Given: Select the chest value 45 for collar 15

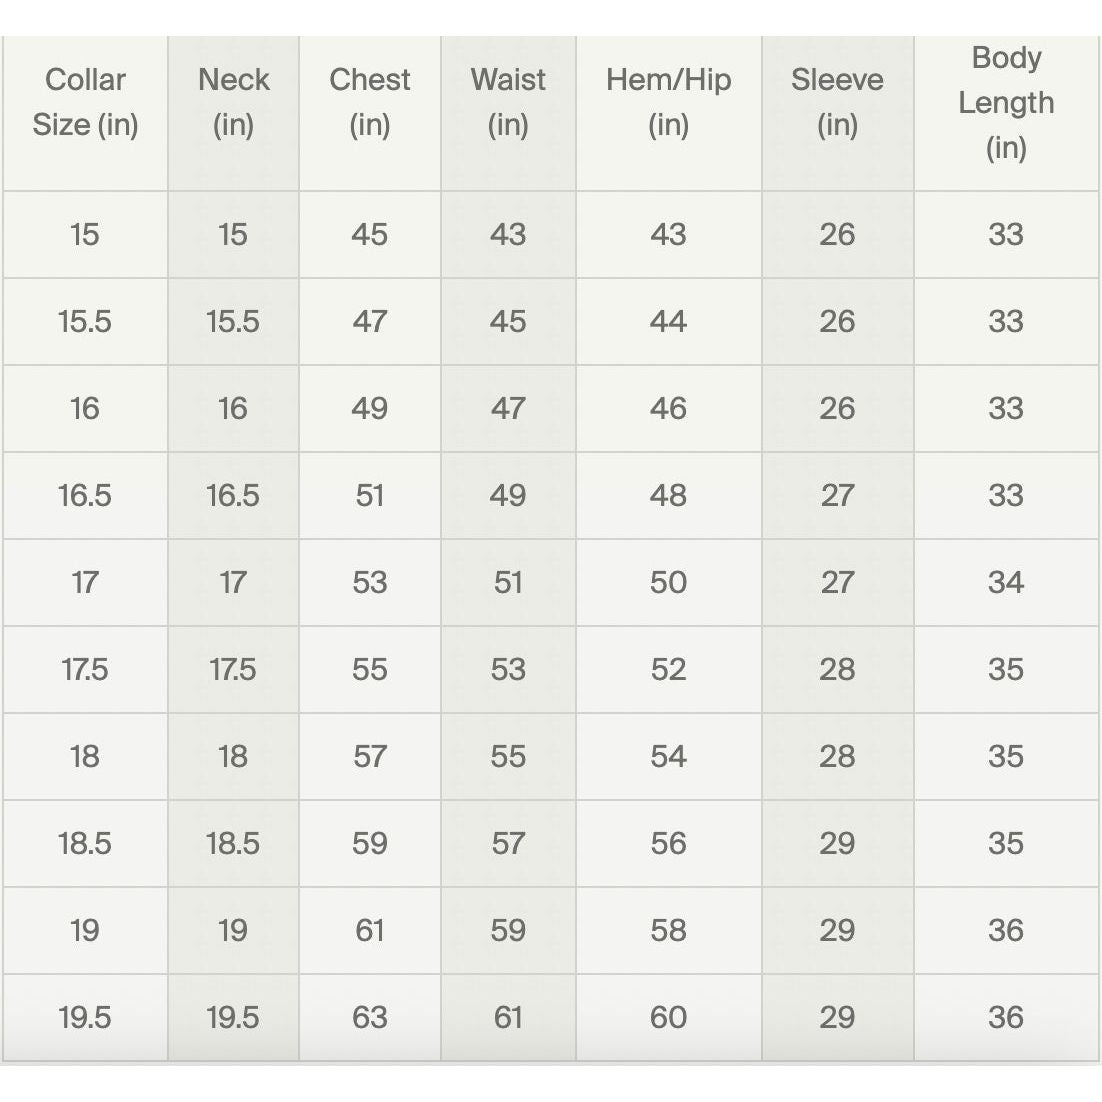Looking at the screenshot, I should tap(369, 234).
